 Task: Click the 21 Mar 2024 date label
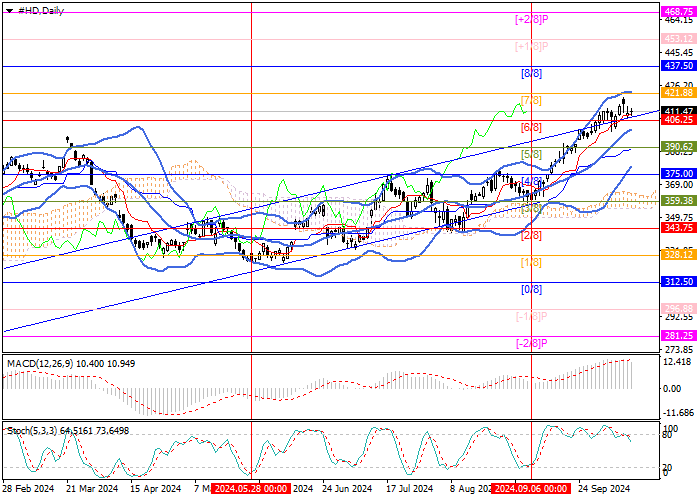tap(92, 488)
